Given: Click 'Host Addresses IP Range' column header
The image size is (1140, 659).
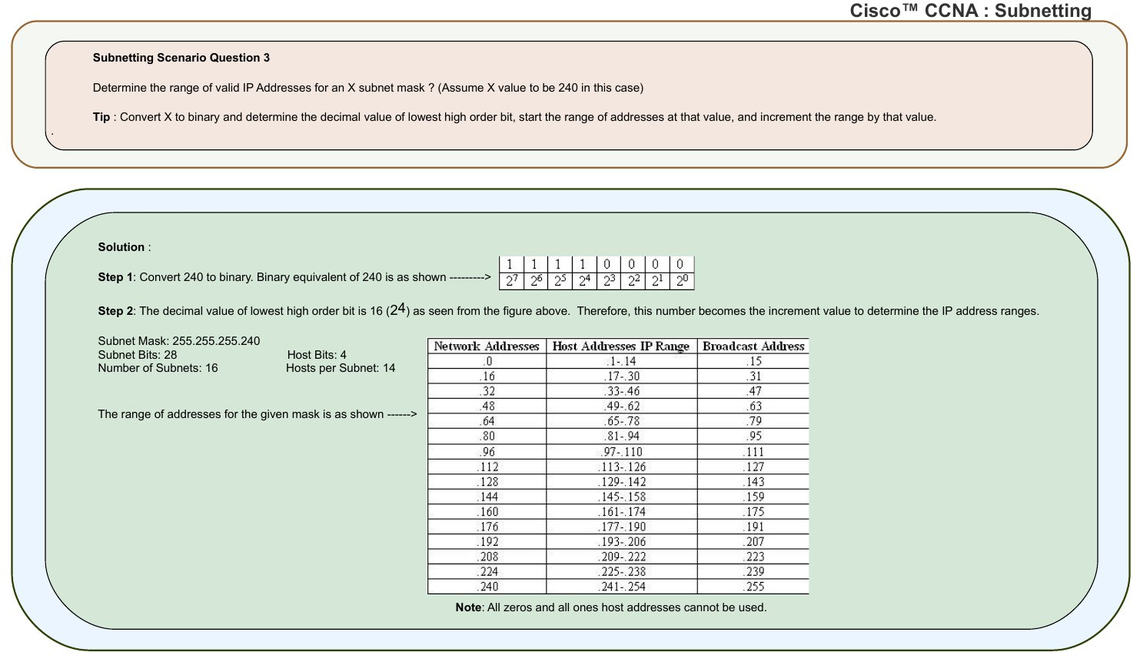Looking at the screenshot, I should click(622, 346).
